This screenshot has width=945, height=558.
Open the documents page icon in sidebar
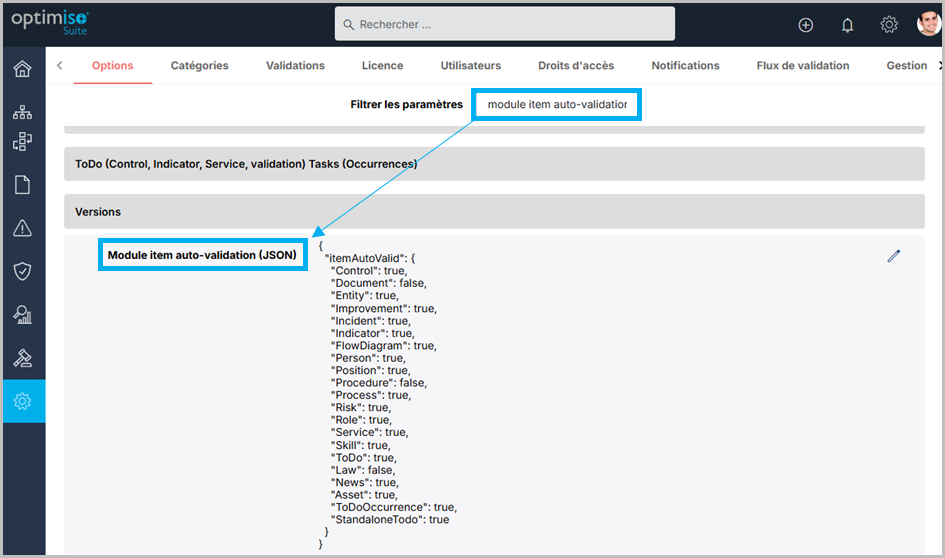coord(22,185)
